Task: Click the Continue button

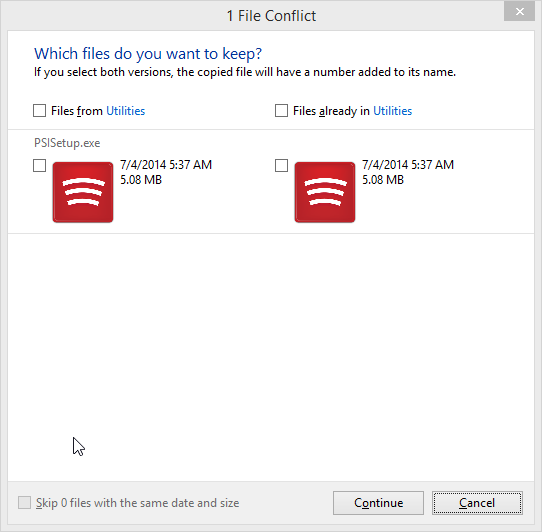Action: point(379,503)
